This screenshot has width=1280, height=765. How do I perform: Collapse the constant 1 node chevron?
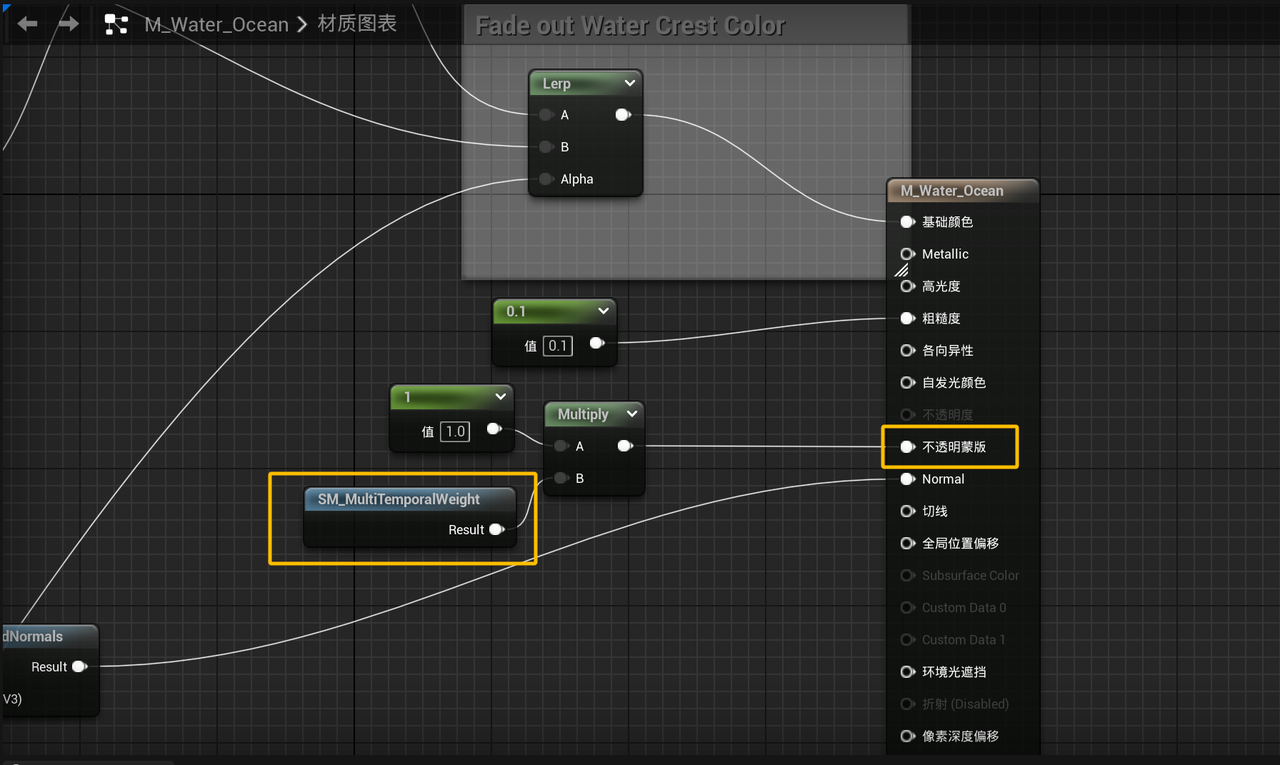pyautogui.click(x=500, y=397)
